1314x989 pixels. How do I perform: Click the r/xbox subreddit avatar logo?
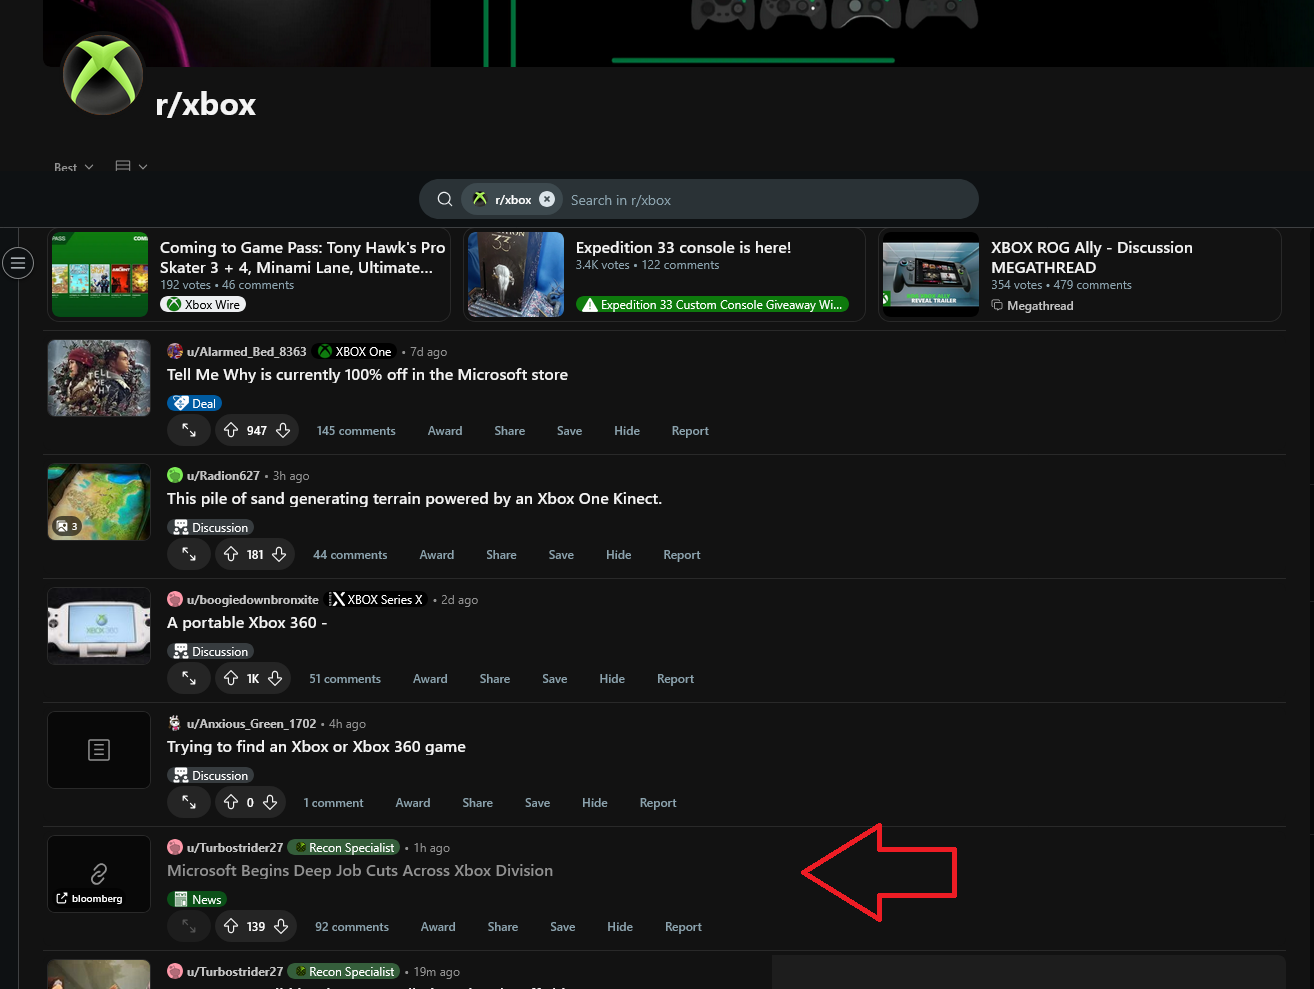103,75
